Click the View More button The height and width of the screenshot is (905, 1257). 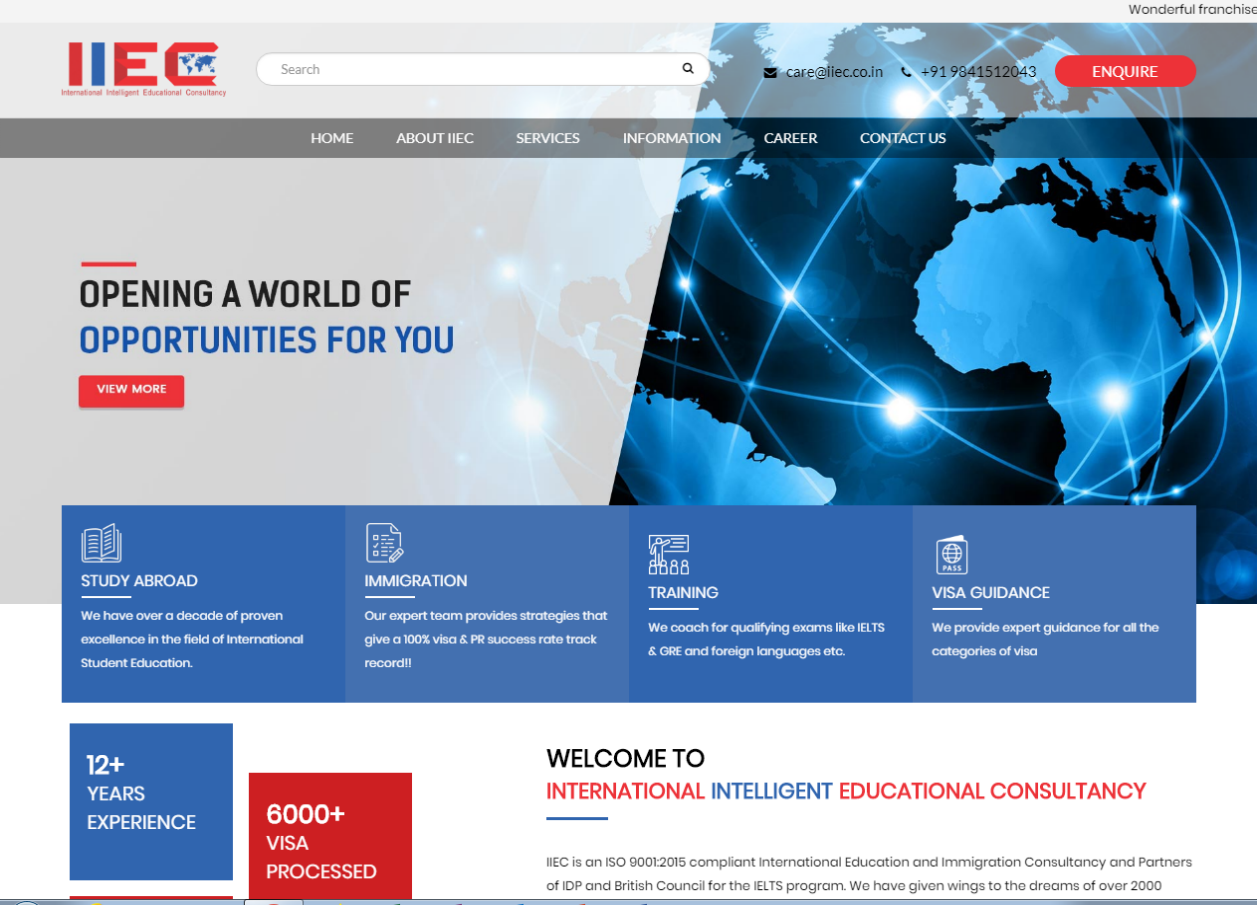point(131,390)
